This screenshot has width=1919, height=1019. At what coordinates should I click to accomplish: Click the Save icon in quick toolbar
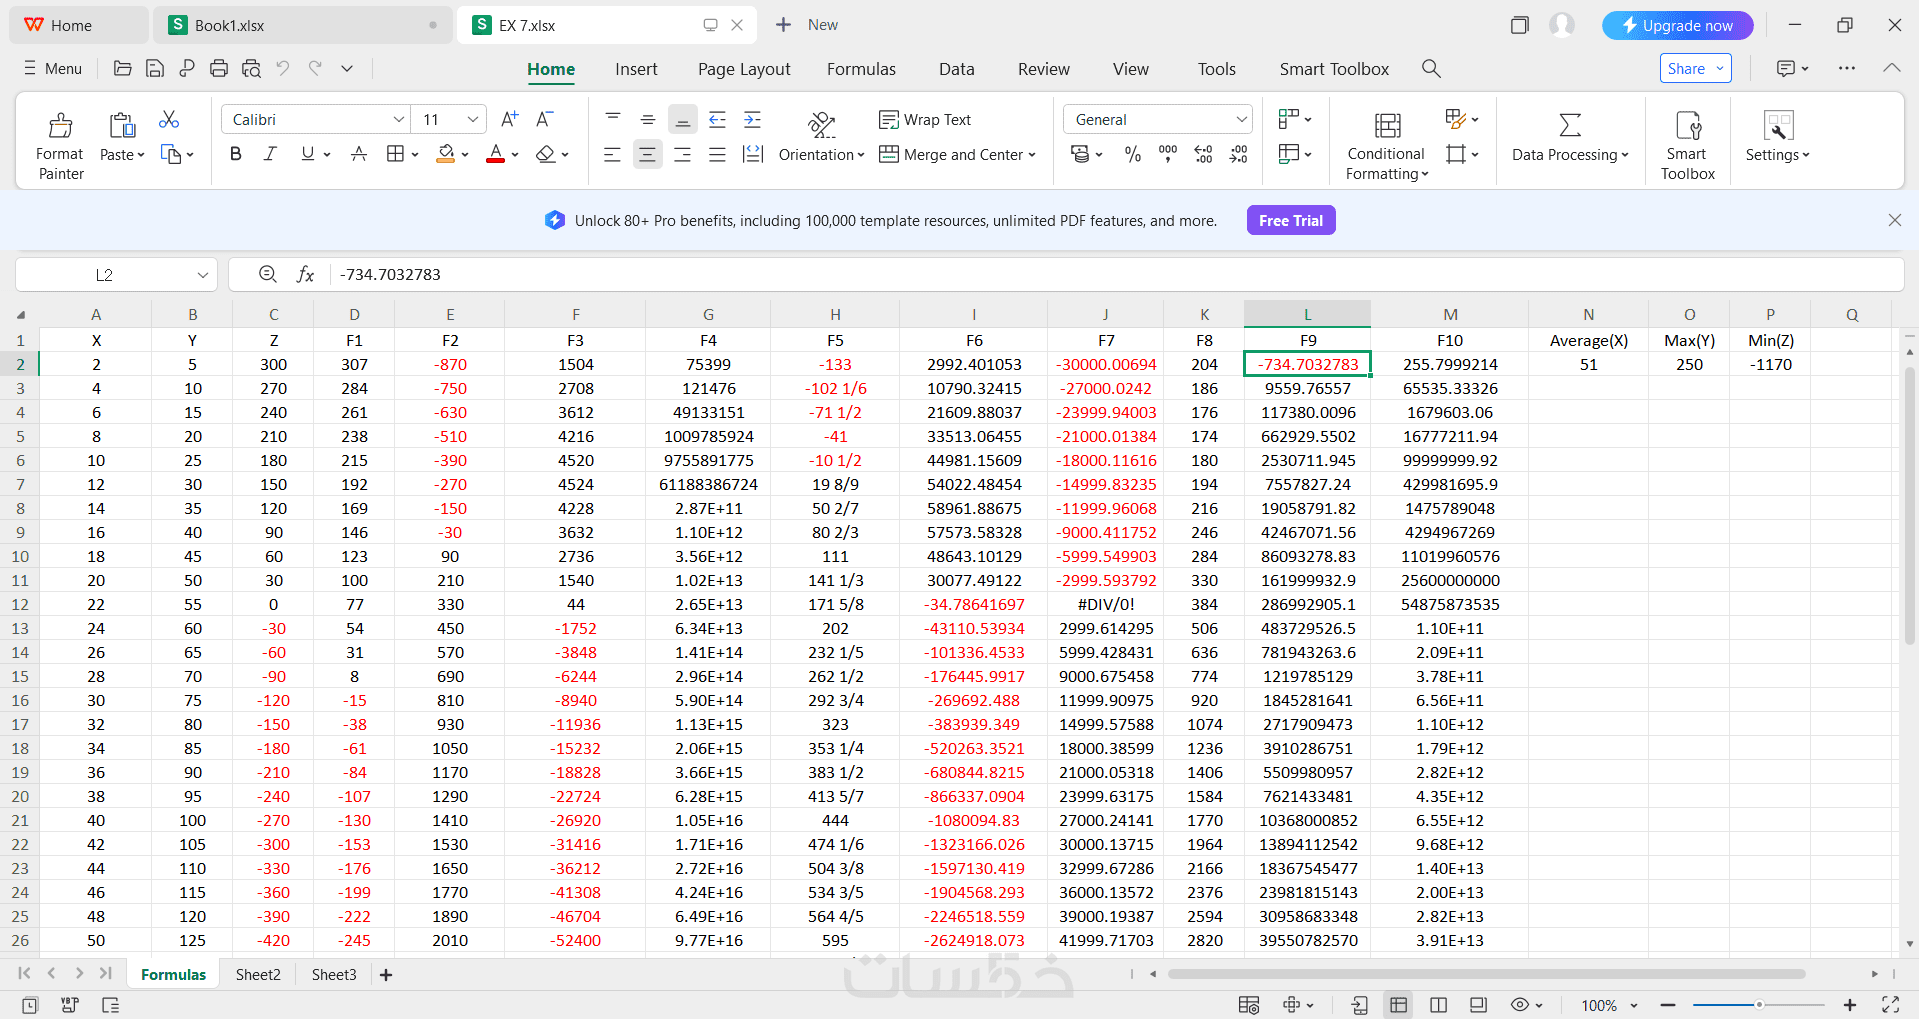point(155,68)
